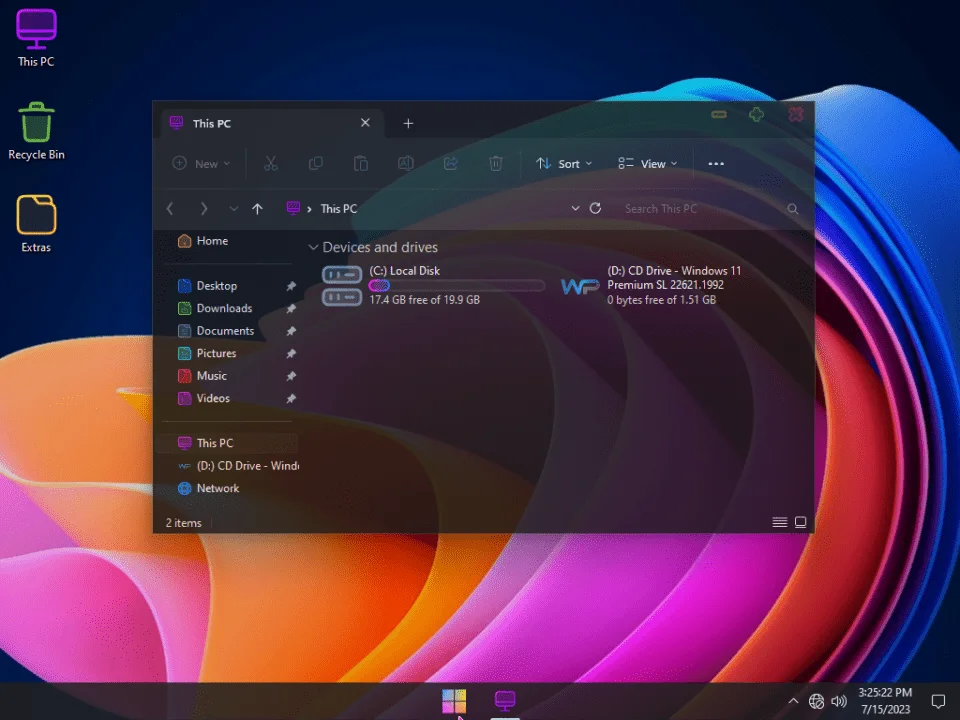The width and height of the screenshot is (960, 720).
Task: Unpin Videos using its pin icon
Action: pos(291,399)
